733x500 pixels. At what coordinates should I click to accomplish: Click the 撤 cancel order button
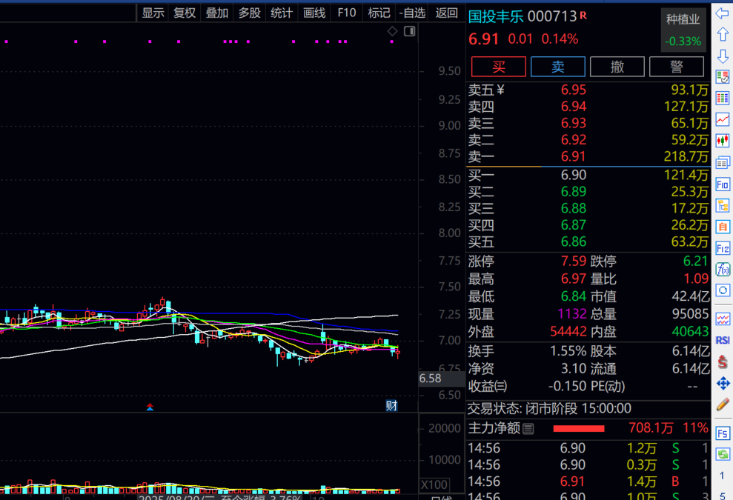617,66
